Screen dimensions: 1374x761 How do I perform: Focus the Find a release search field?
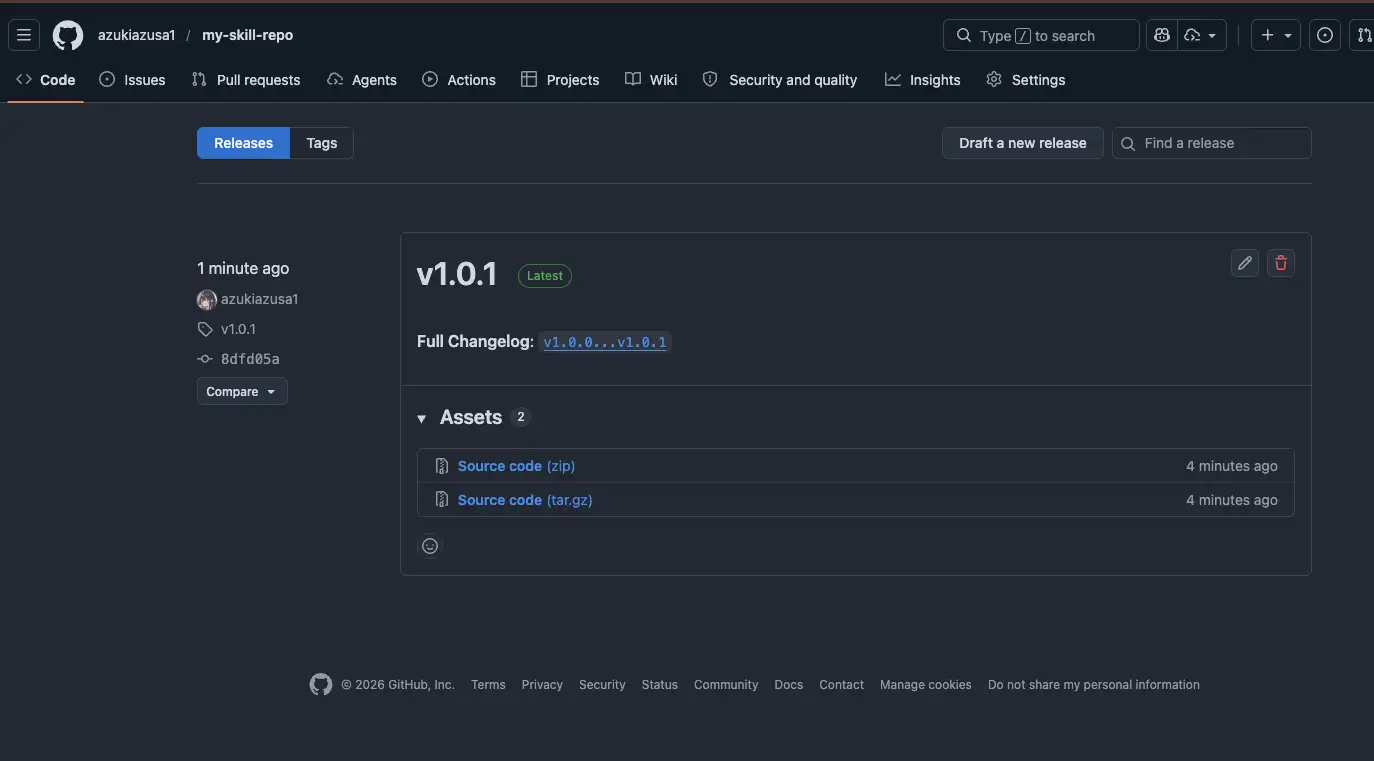click(x=1212, y=143)
